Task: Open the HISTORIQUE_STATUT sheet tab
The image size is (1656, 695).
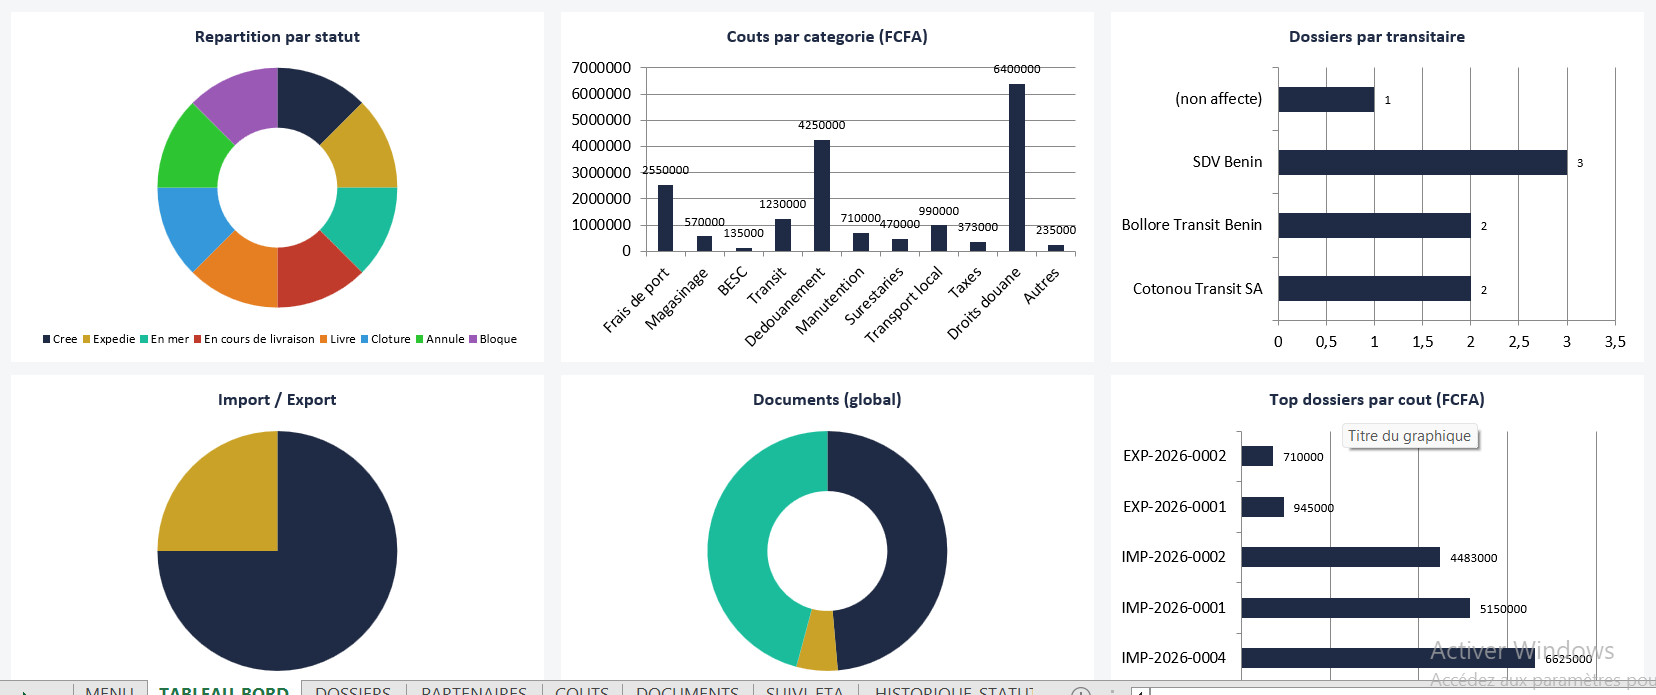Action: 954,689
